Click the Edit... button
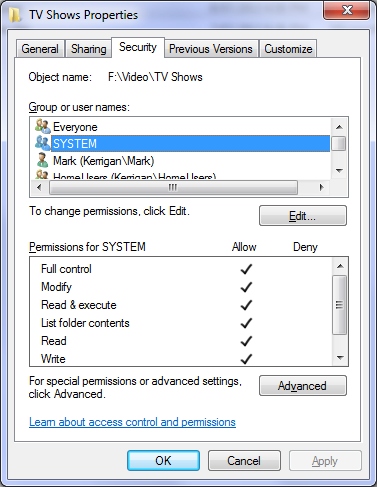 tap(303, 216)
